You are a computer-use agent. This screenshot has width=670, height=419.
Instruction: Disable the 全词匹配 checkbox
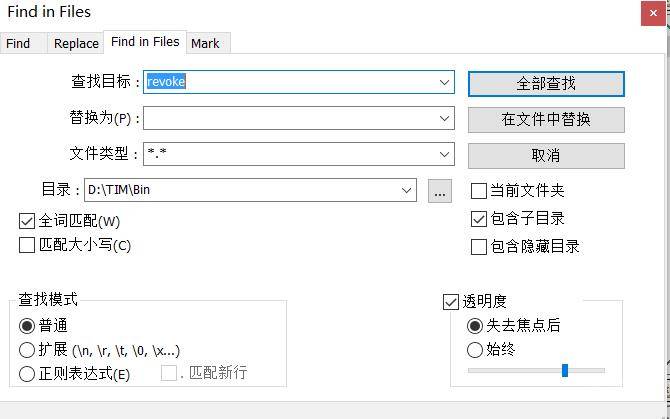pyautogui.click(x=27, y=221)
